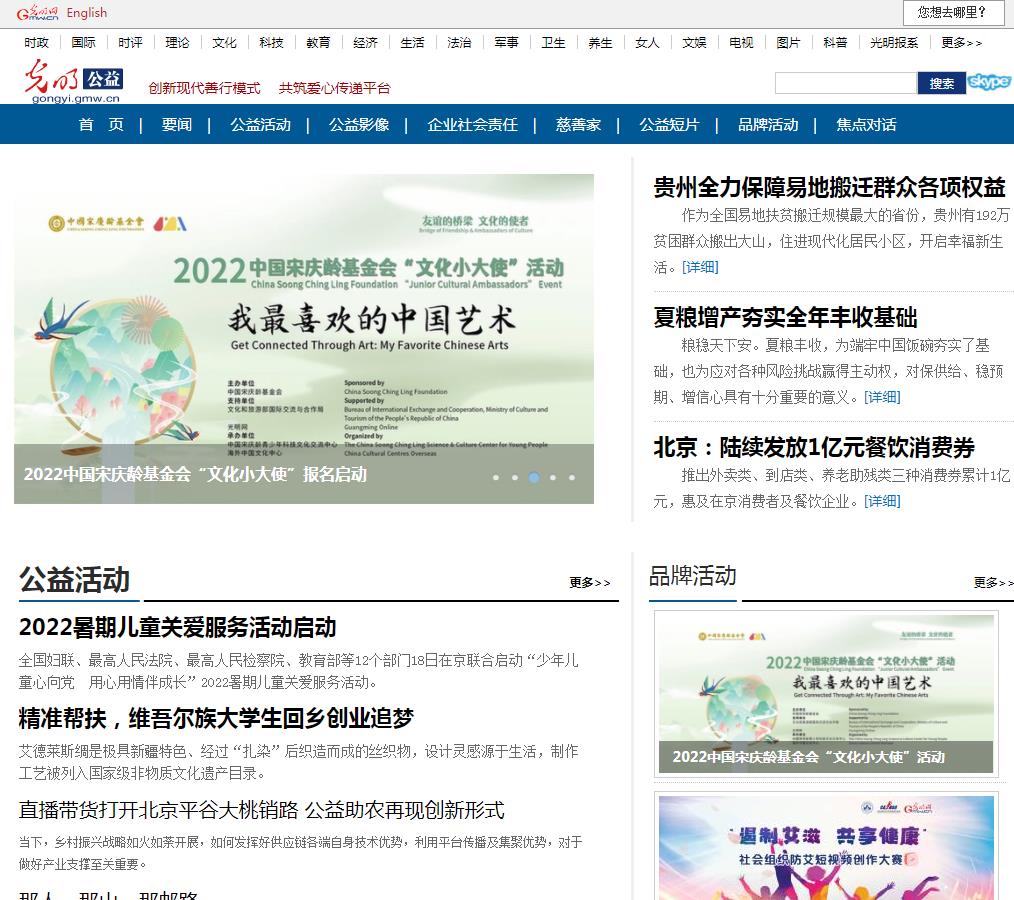Open the 时政 top navigation item

pos(36,43)
